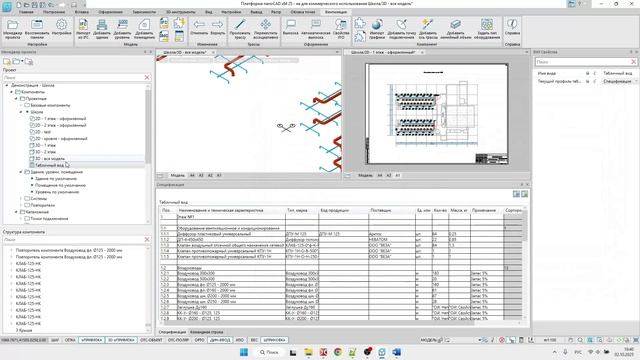The width and height of the screenshot is (640, 360).
Task: Switch to Командная строка tab
Action: point(207,332)
